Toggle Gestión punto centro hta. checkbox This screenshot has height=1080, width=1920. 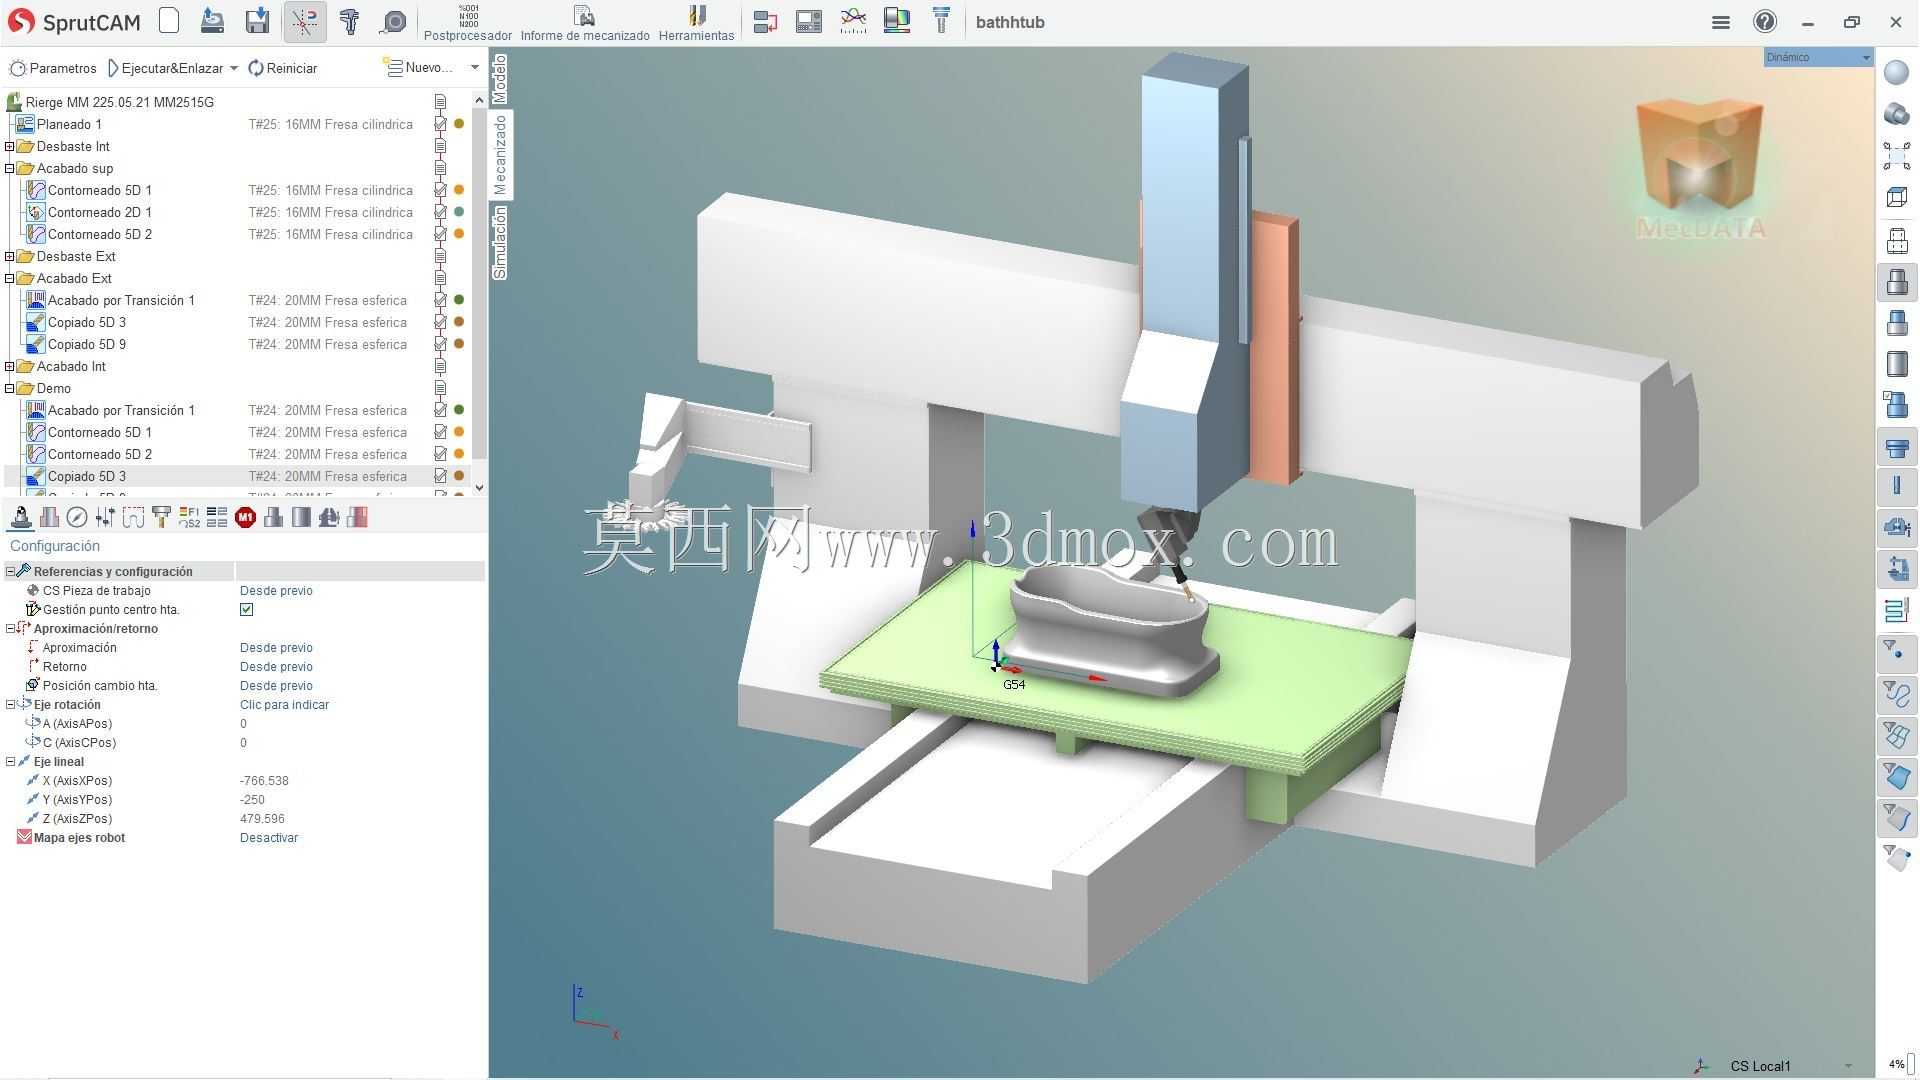tap(246, 609)
